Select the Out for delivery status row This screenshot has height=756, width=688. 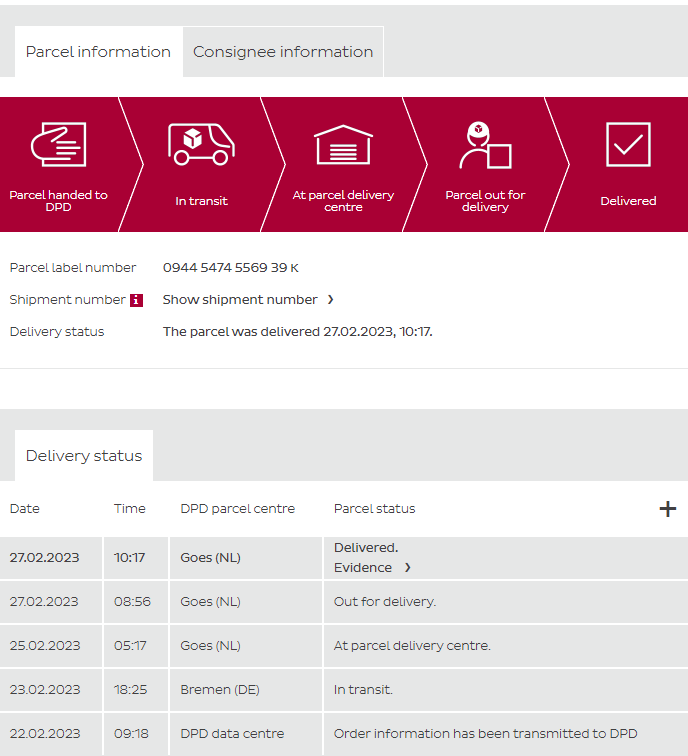[x=385, y=602]
